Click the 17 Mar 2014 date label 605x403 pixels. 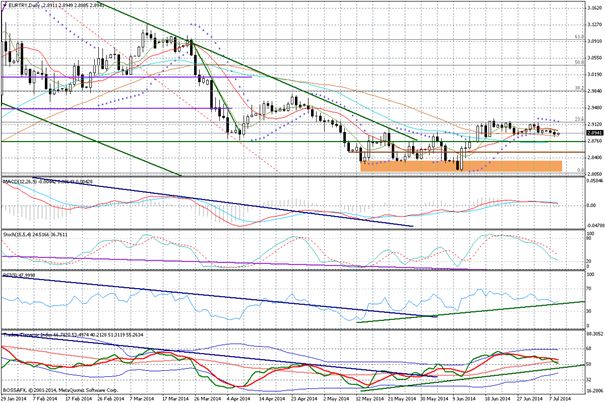(x=177, y=398)
